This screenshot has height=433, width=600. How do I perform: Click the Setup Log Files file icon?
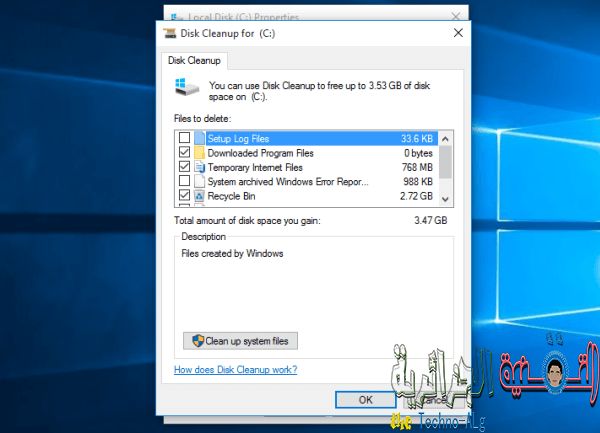199,138
